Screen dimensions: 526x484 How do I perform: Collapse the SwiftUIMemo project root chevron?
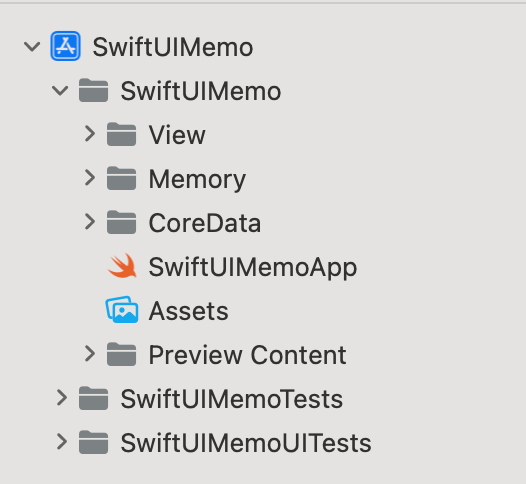click(x=32, y=47)
